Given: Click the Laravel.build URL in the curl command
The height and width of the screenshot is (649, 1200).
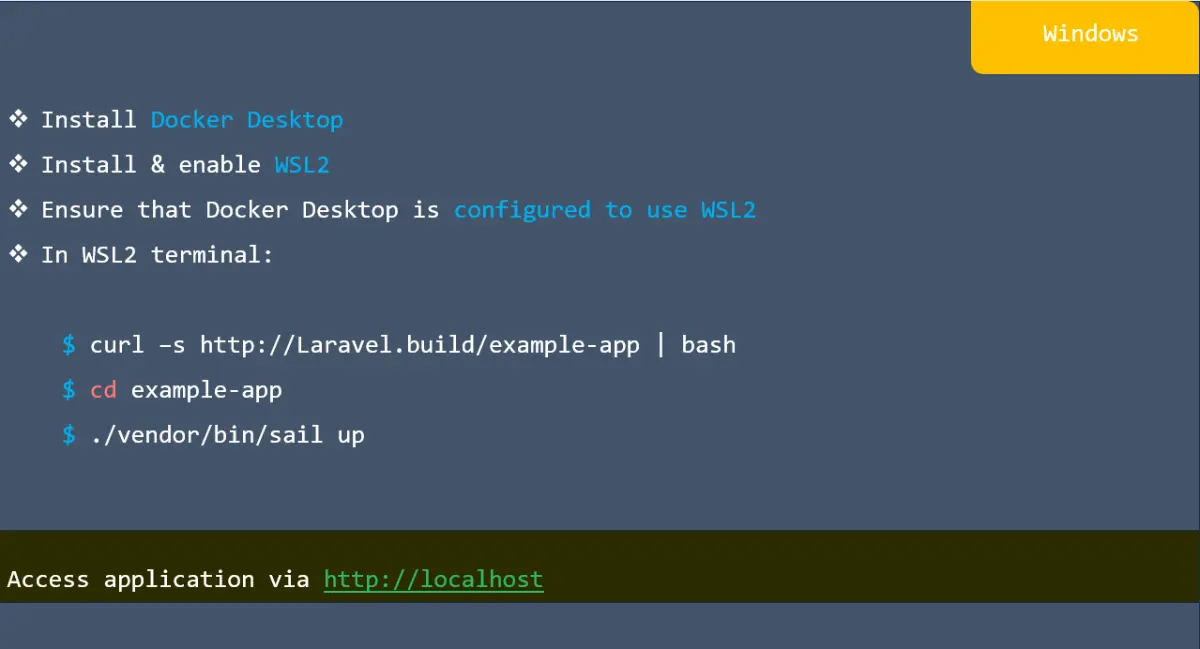Looking at the screenshot, I should coord(419,345).
